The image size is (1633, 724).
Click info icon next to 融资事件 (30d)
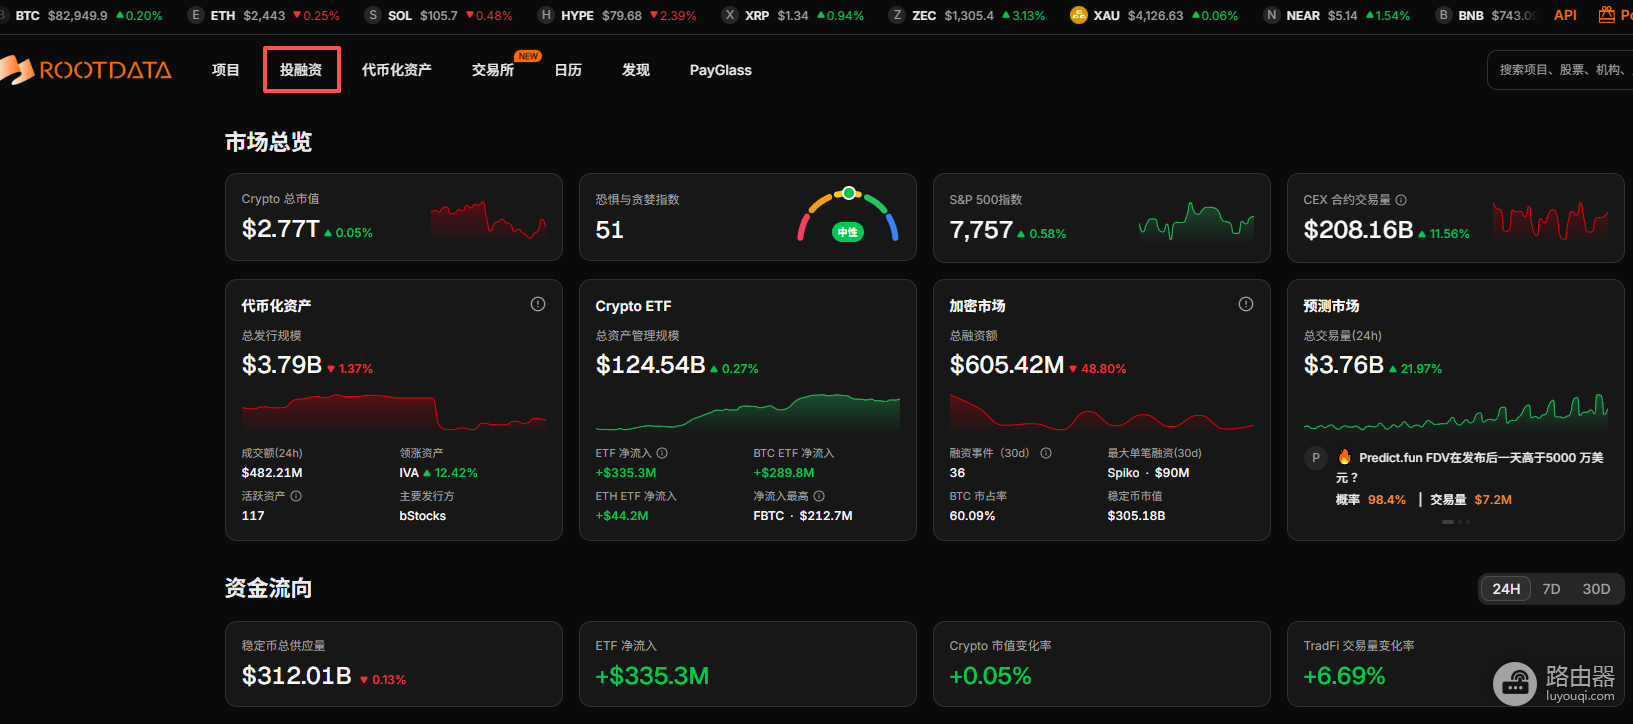point(1046,453)
